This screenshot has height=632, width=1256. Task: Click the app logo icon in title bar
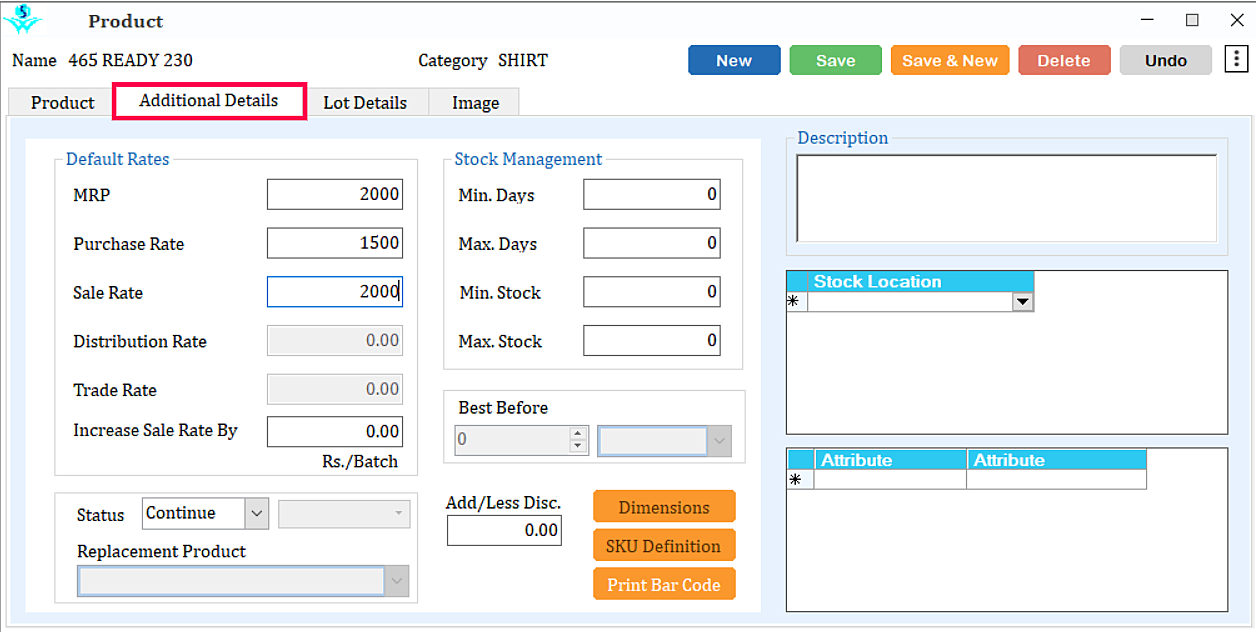click(x=23, y=19)
